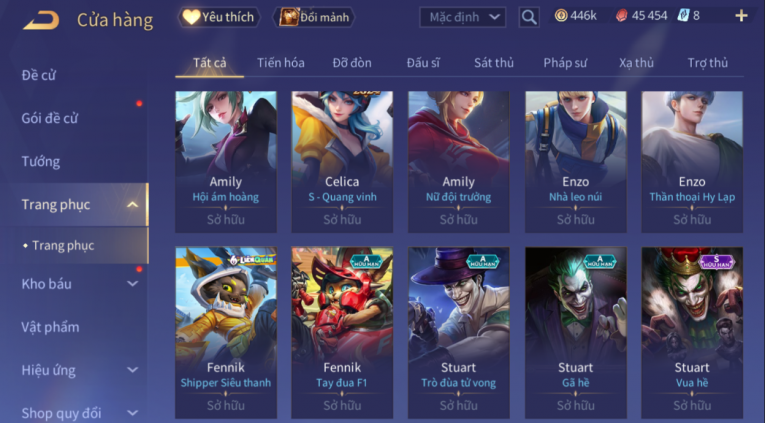Viewport: 765px width, 423px height.
Task: Select the Celica S - Quang vinh skin card
Action: [342, 161]
